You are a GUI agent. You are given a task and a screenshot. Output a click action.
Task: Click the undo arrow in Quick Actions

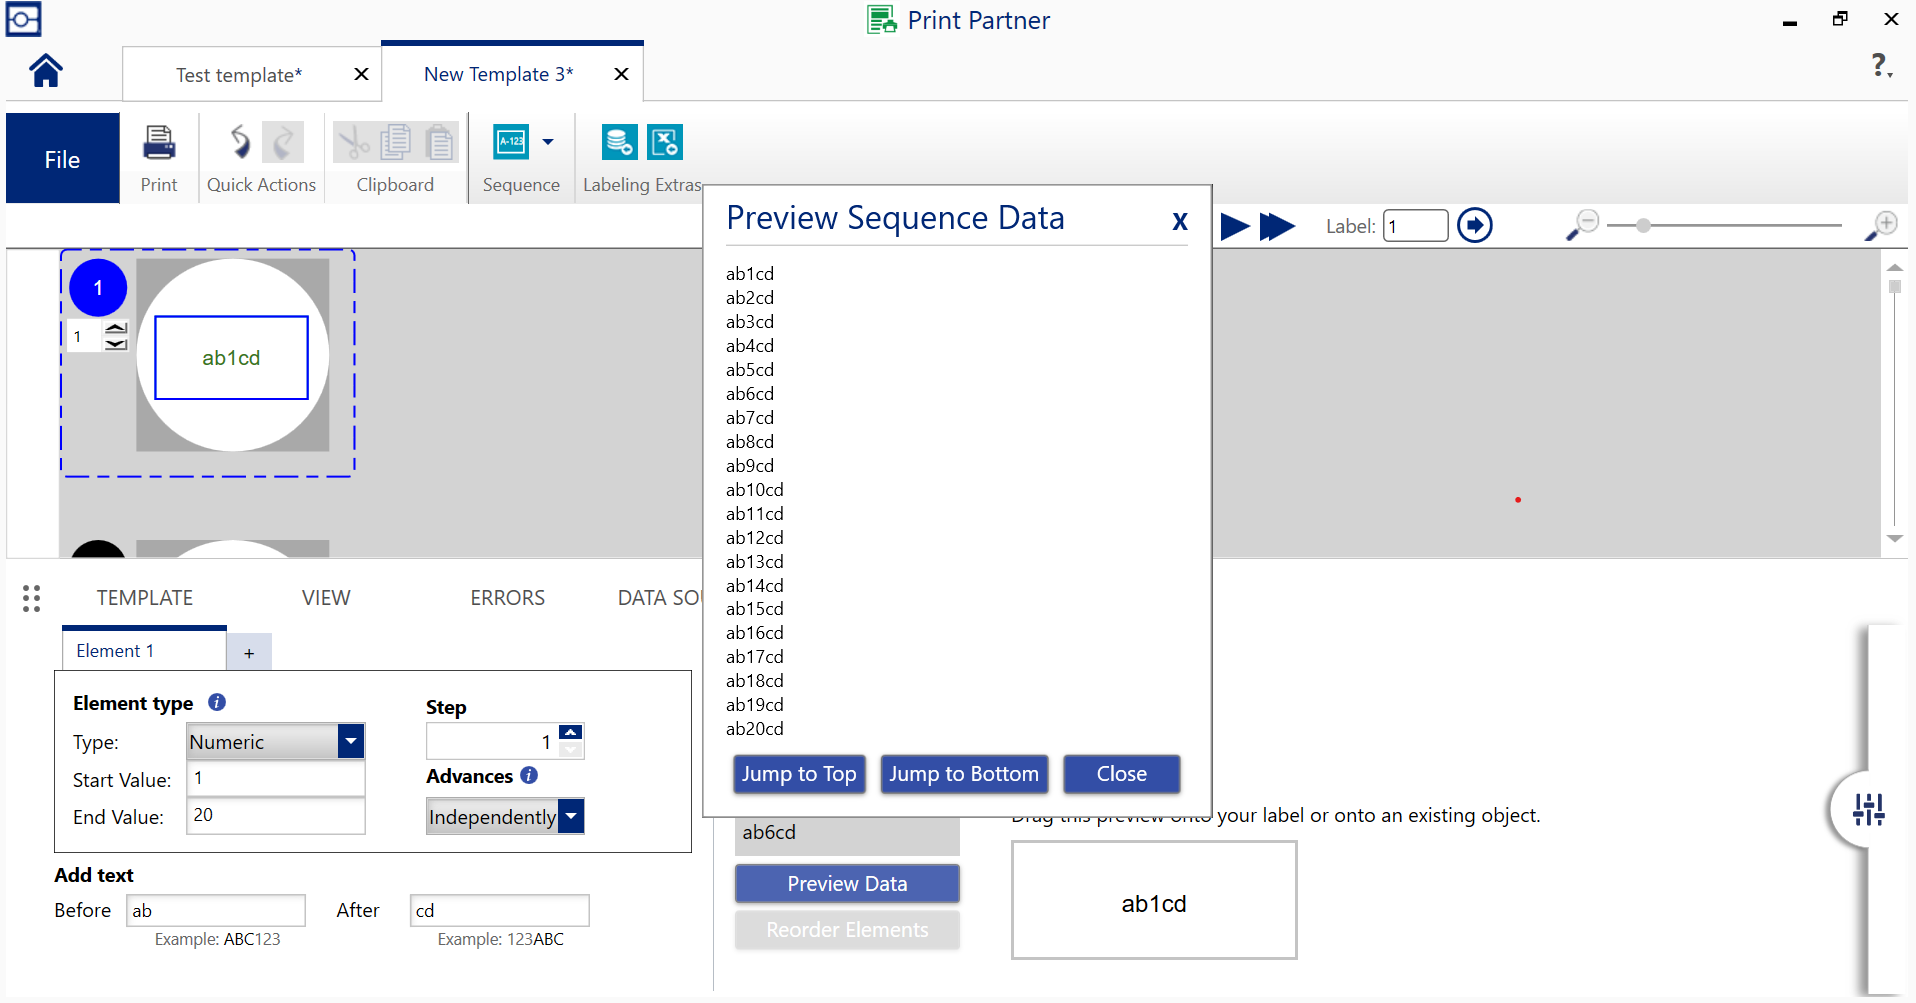pos(240,143)
